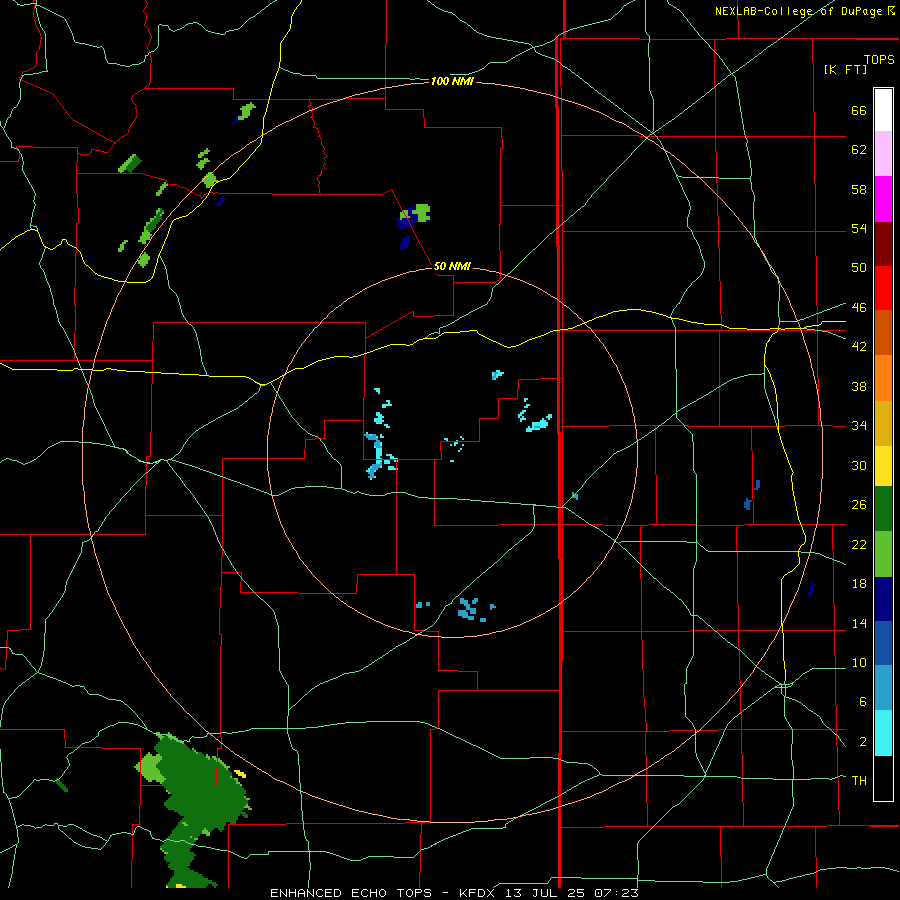Screen dimensions: 900x900
Task: Click the legend value 6
Action: coord(862,702)
